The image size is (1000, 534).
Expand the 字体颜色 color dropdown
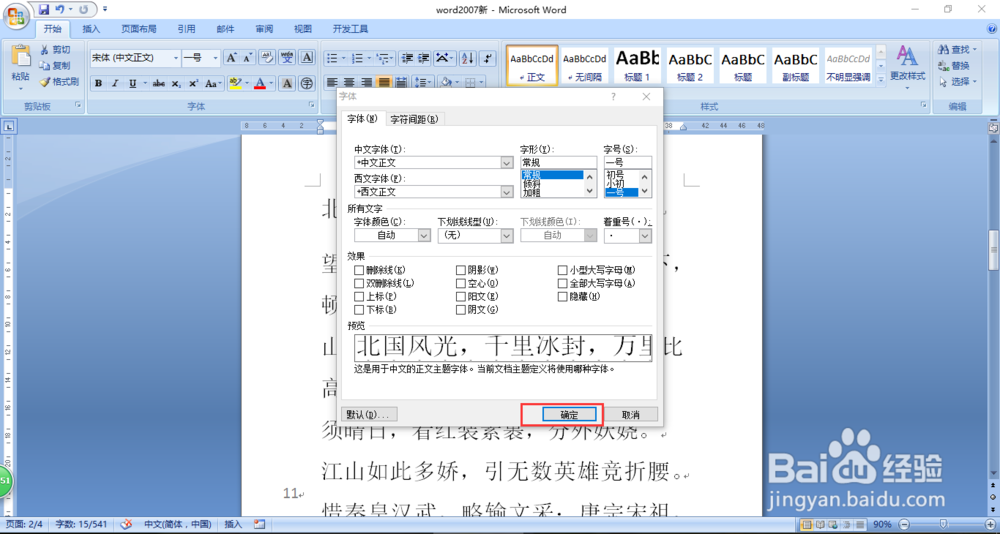point(424,235)
